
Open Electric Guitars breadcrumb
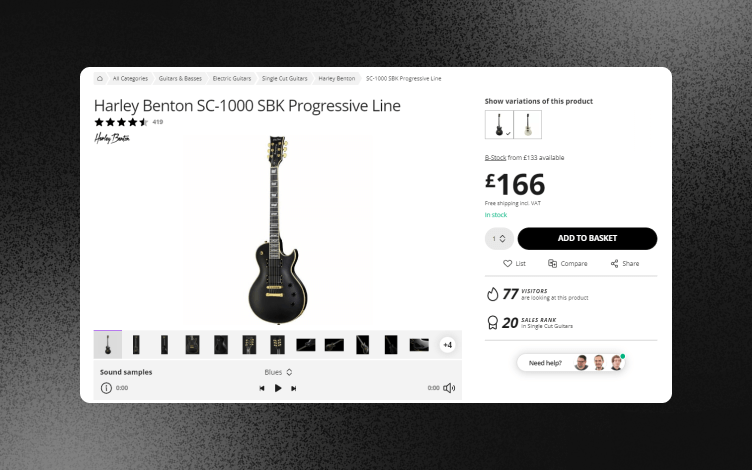232,79
